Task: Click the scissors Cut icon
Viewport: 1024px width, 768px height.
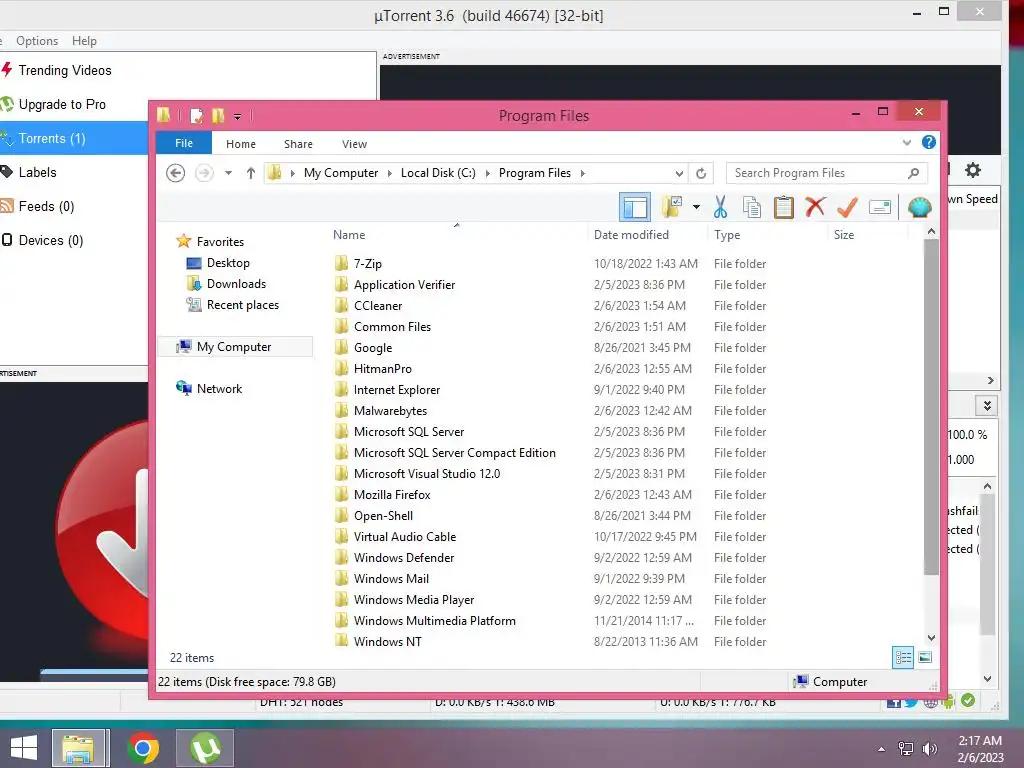Action: tap(720, 207)
